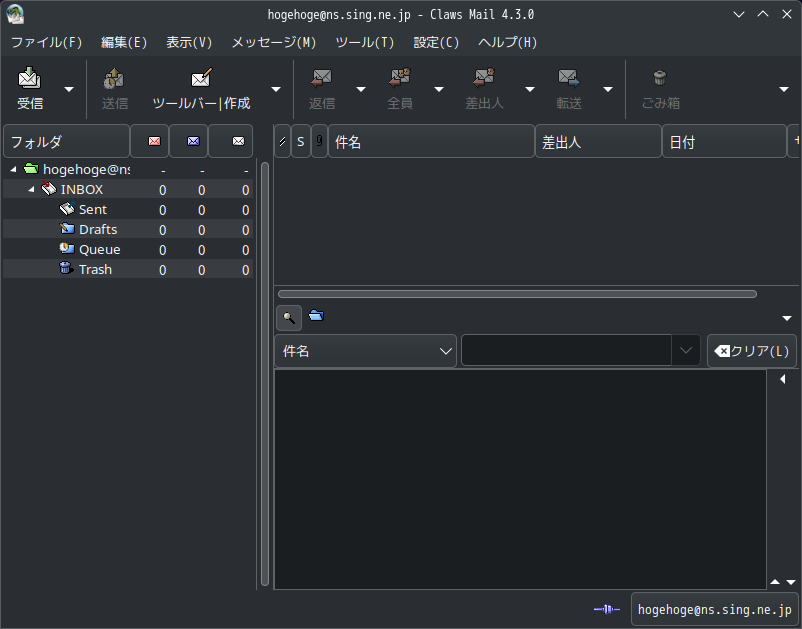Click the quick search magnifier icon
Viewport: 802px width, 629px height.
tap(288, 318)
